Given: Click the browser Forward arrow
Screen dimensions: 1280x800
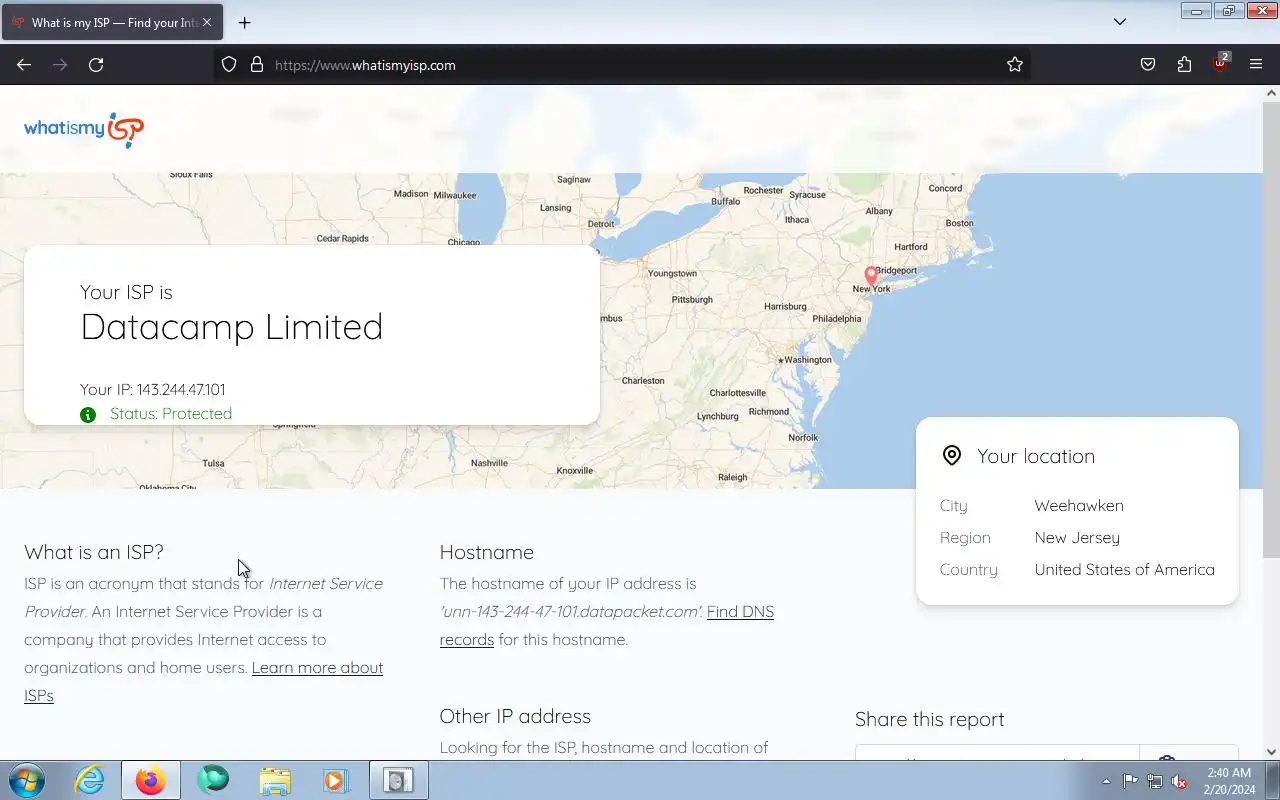Looking at the screenshot, I should [60, 65].
